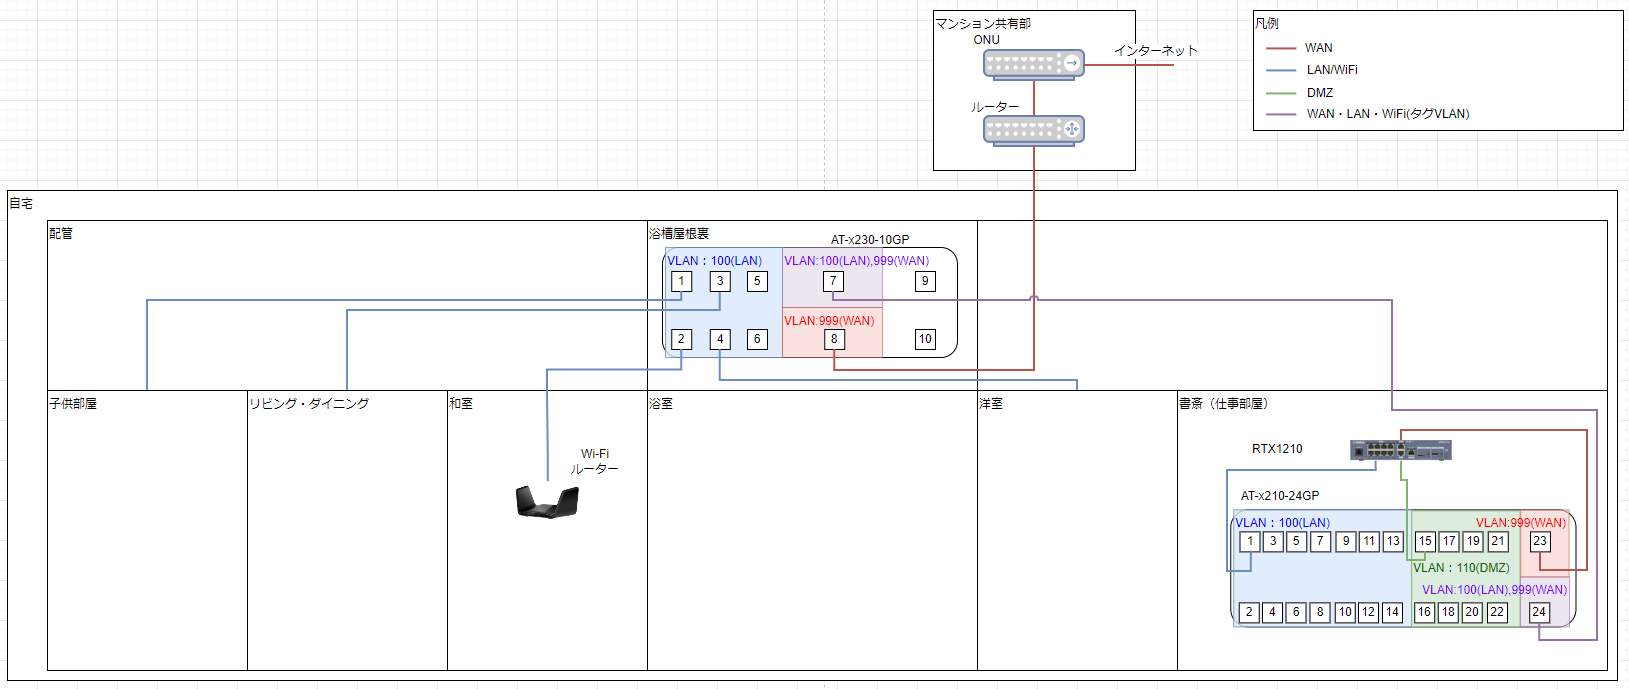Select the green DMZ legend line sample
The width and height of the screenshot is (1629, 689).
tap(1281, 93)
